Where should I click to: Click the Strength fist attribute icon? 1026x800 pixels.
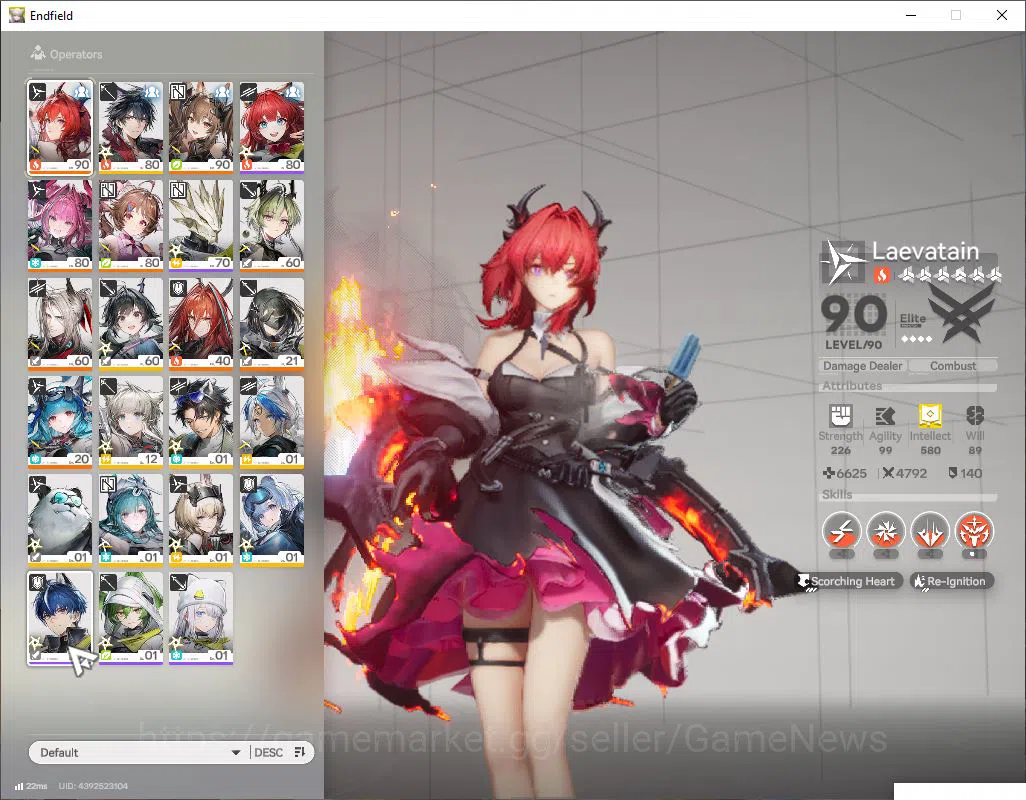pyautogui.click(x=841, y=415)
